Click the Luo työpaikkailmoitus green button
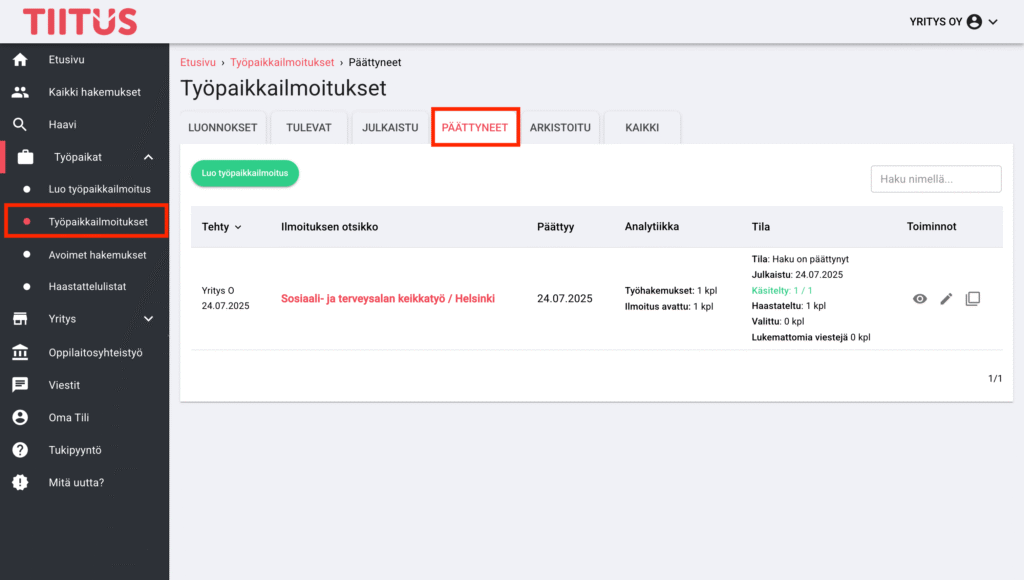 click(245, 173)
